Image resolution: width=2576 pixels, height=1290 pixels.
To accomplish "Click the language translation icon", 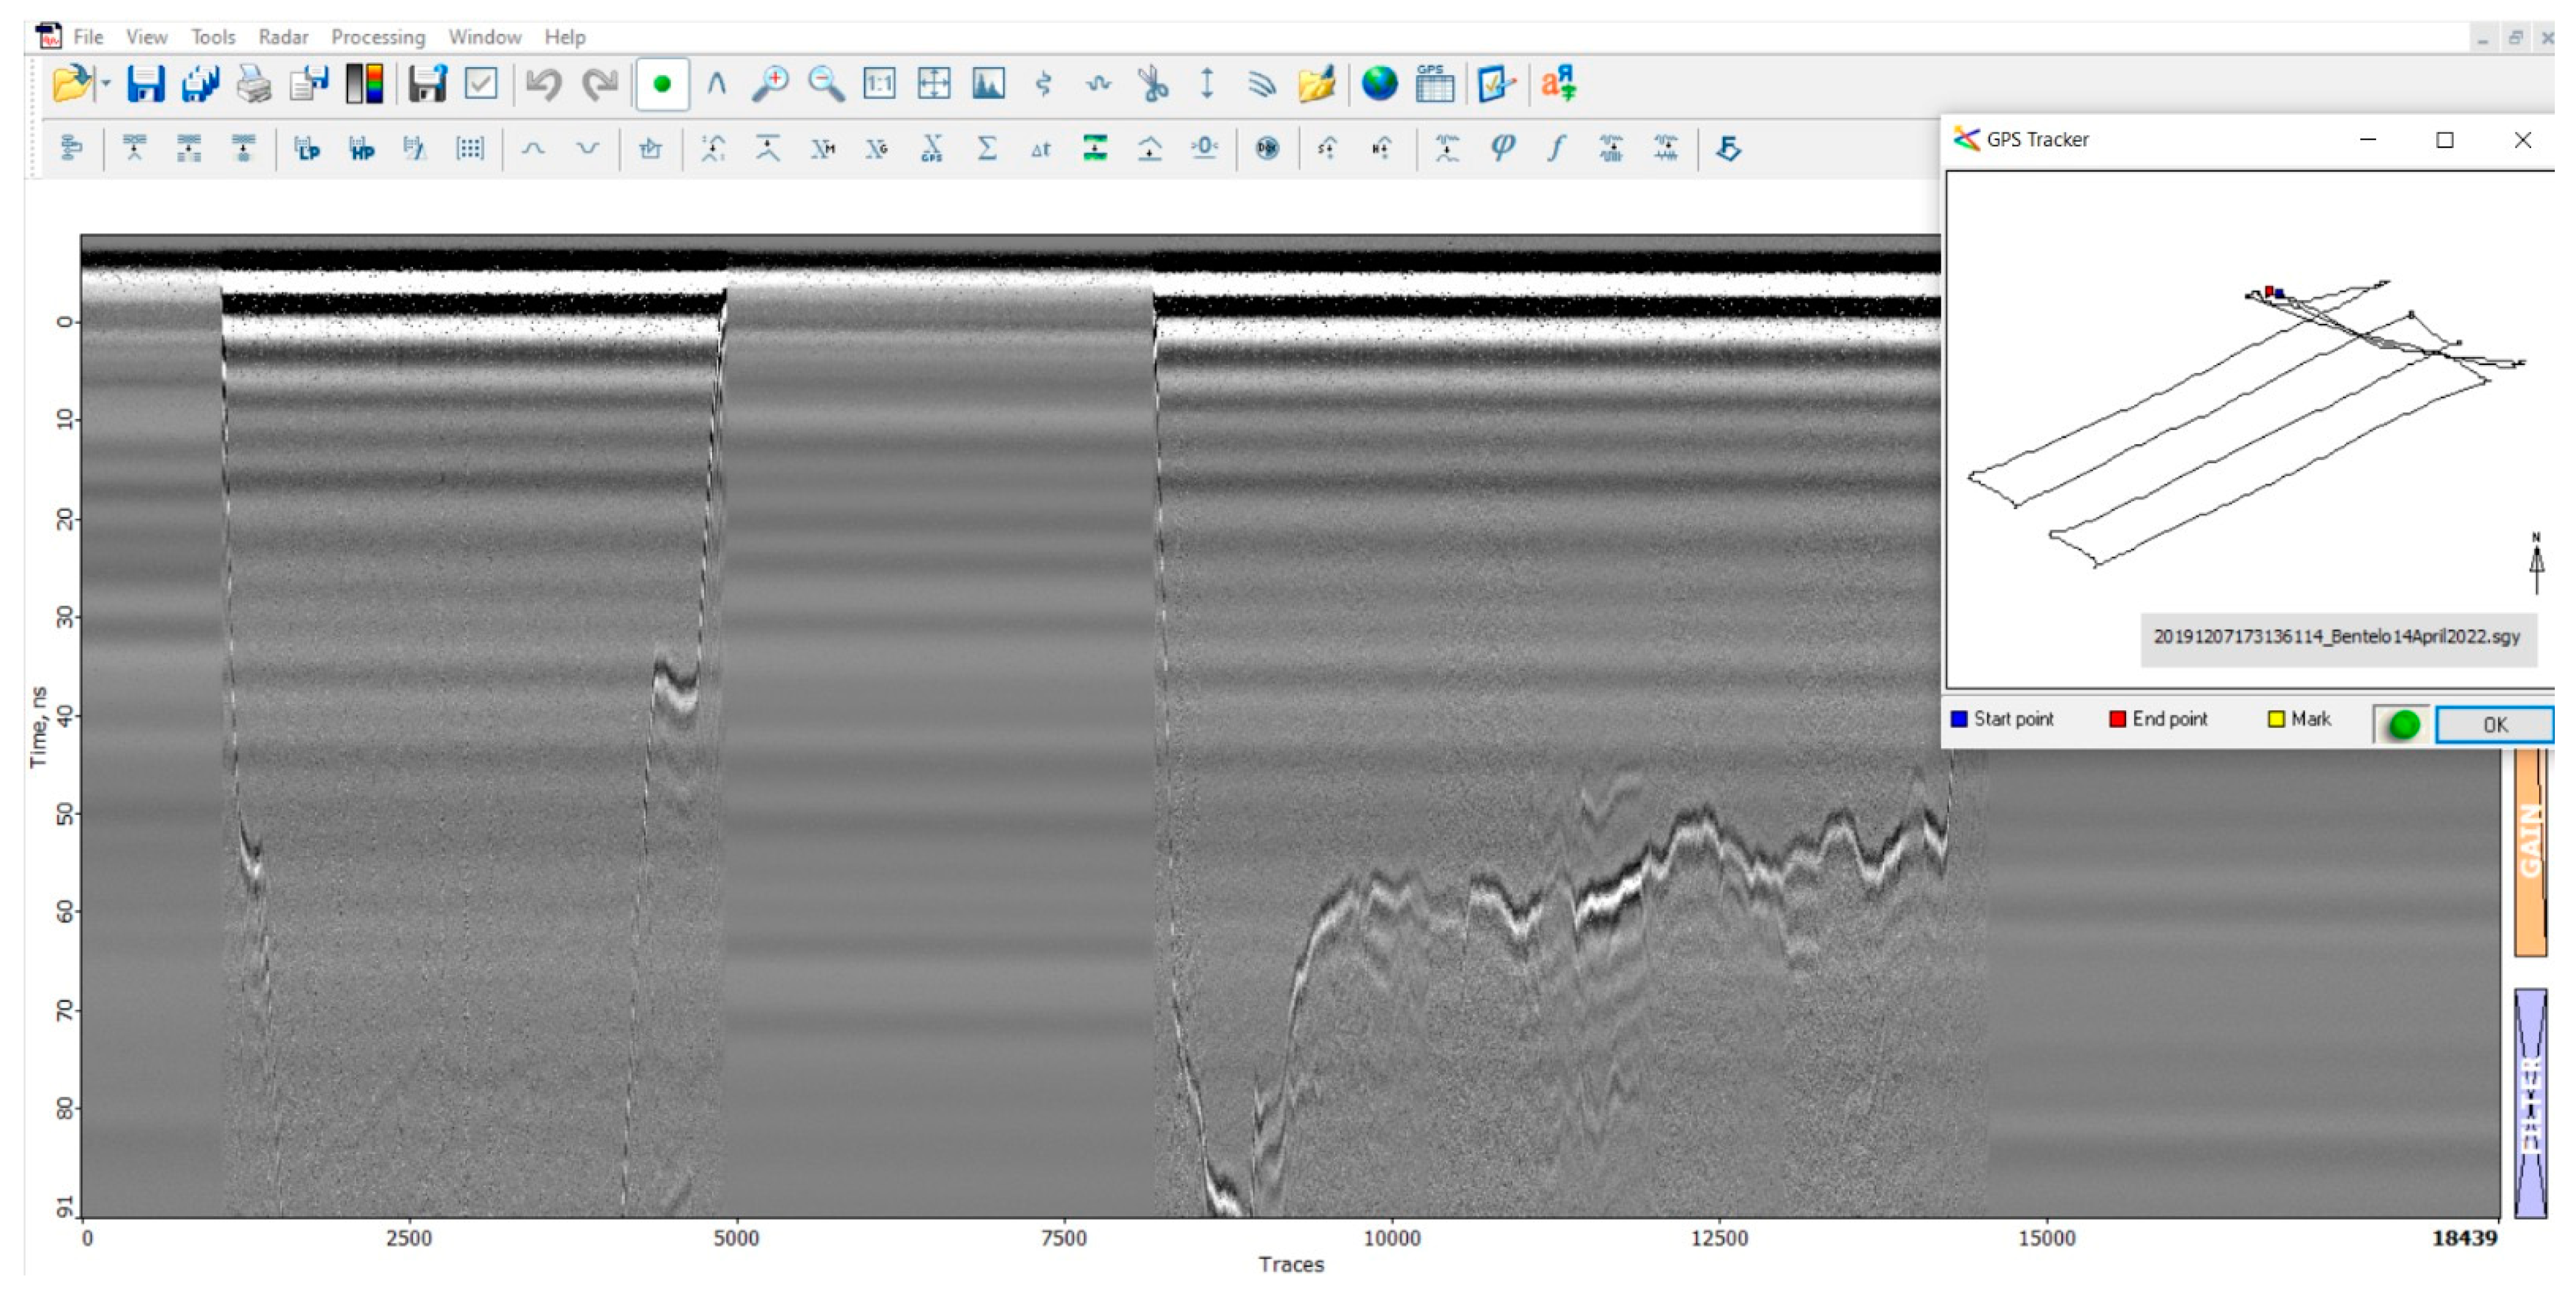I will (1558, 84).
